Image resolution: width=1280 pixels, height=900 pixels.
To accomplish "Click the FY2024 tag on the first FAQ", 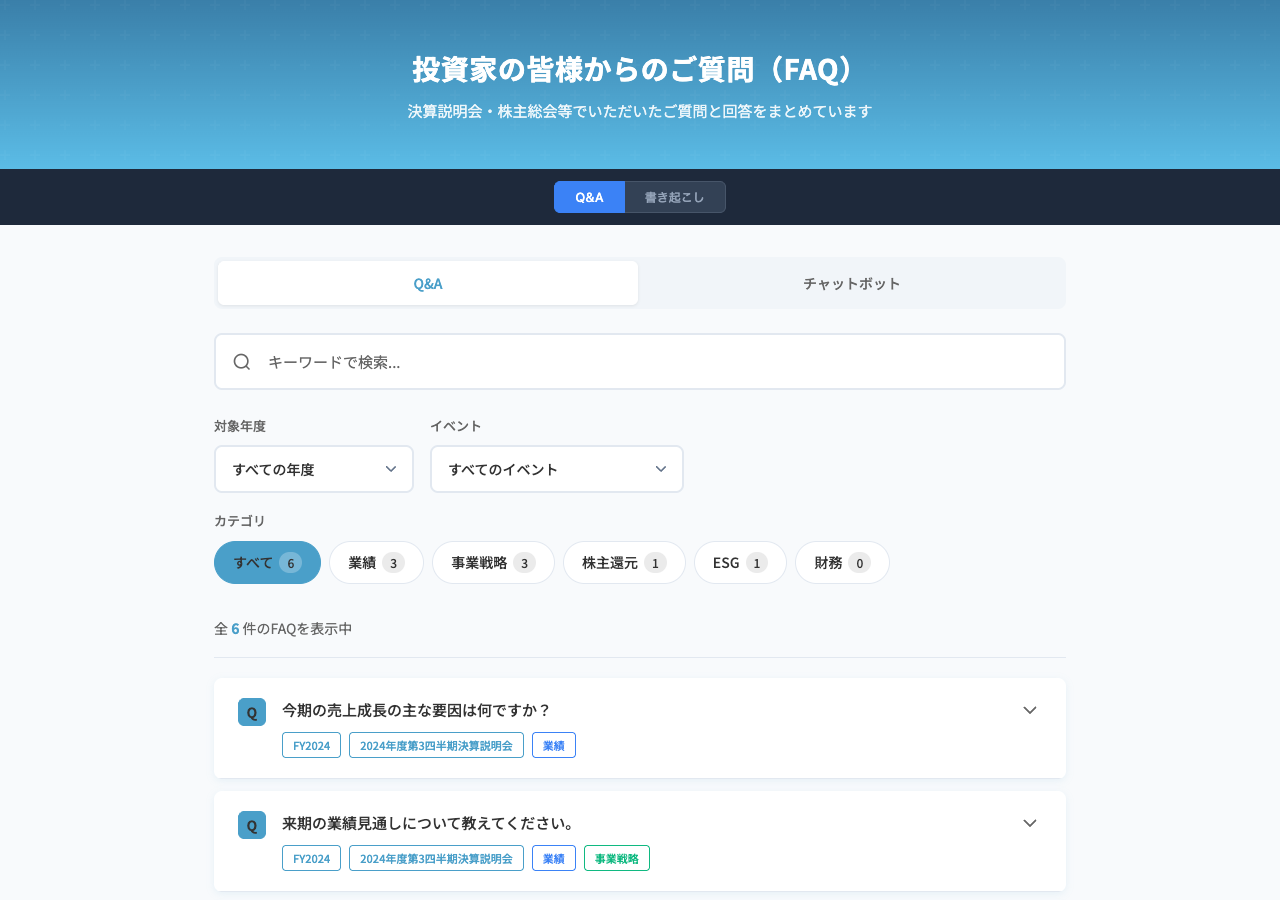I will (x=310, y=745).
